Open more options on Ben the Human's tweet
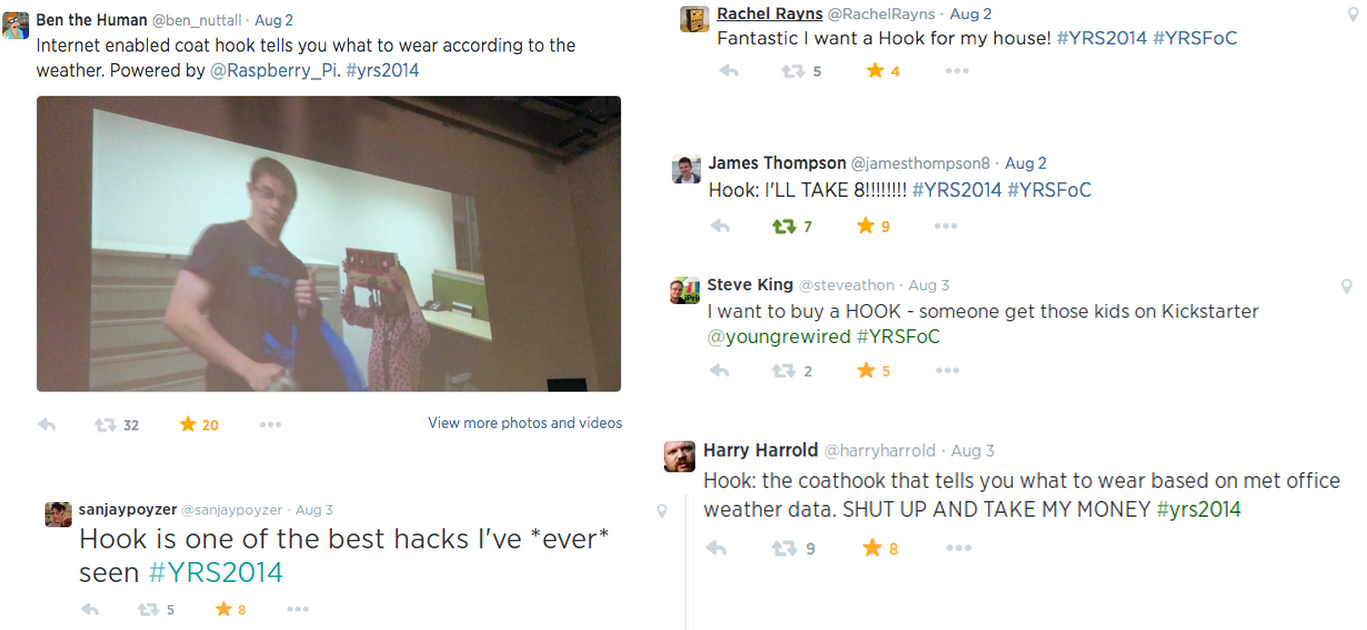 [270, 425]
